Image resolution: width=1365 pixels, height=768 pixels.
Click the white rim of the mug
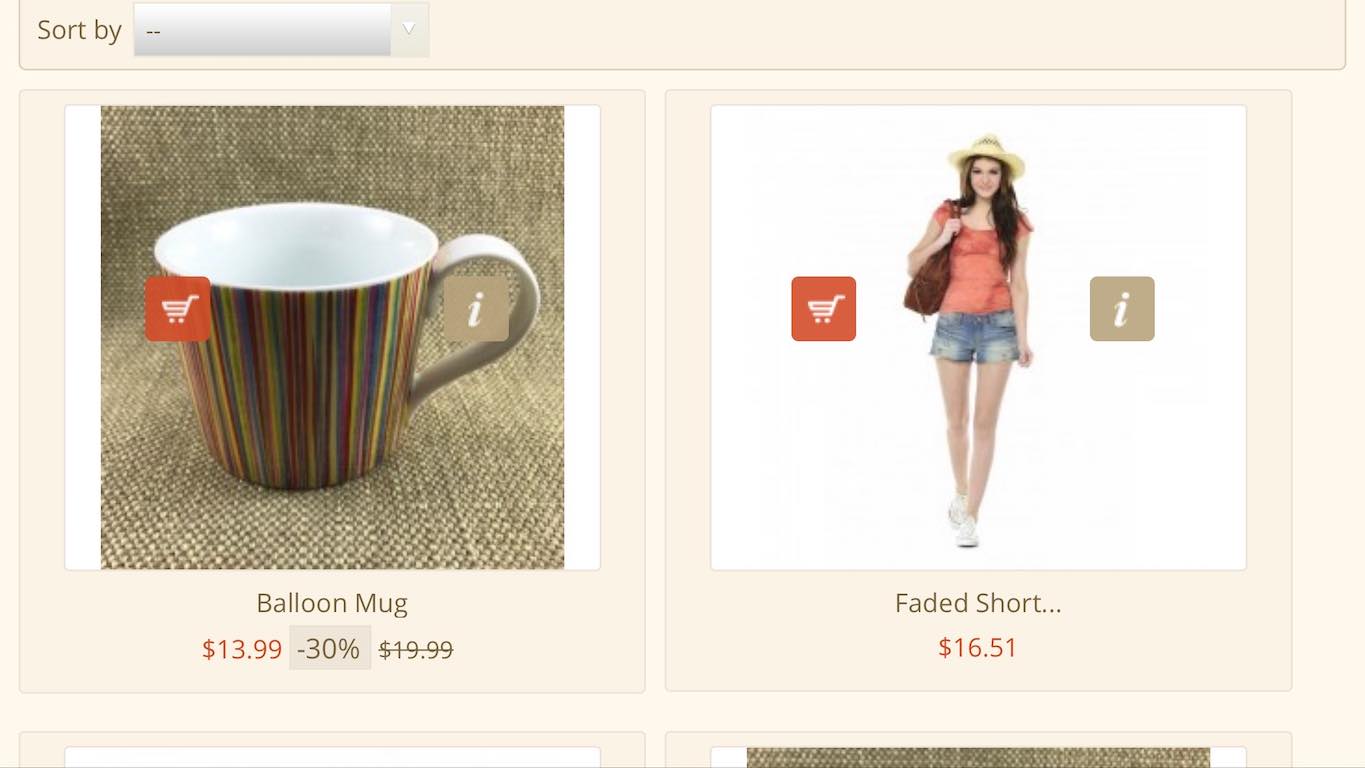point(296,244)
